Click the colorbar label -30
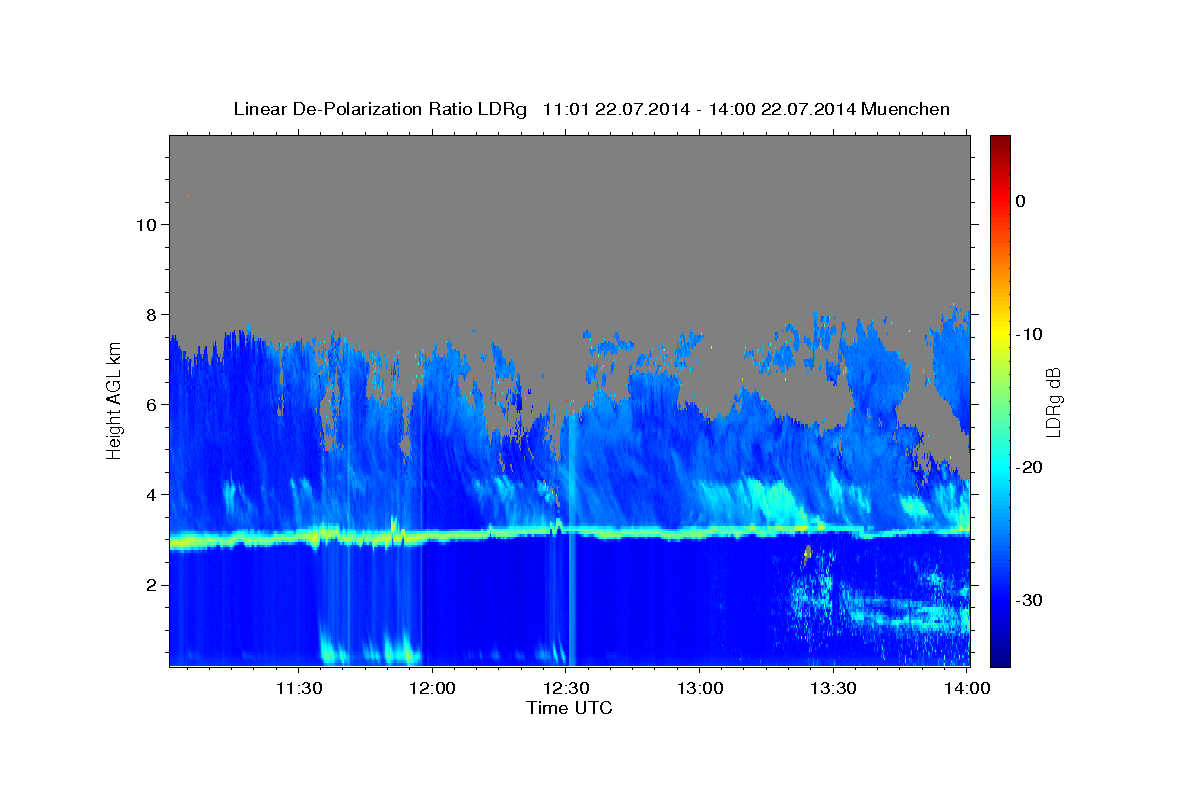 pos(1029,600)
